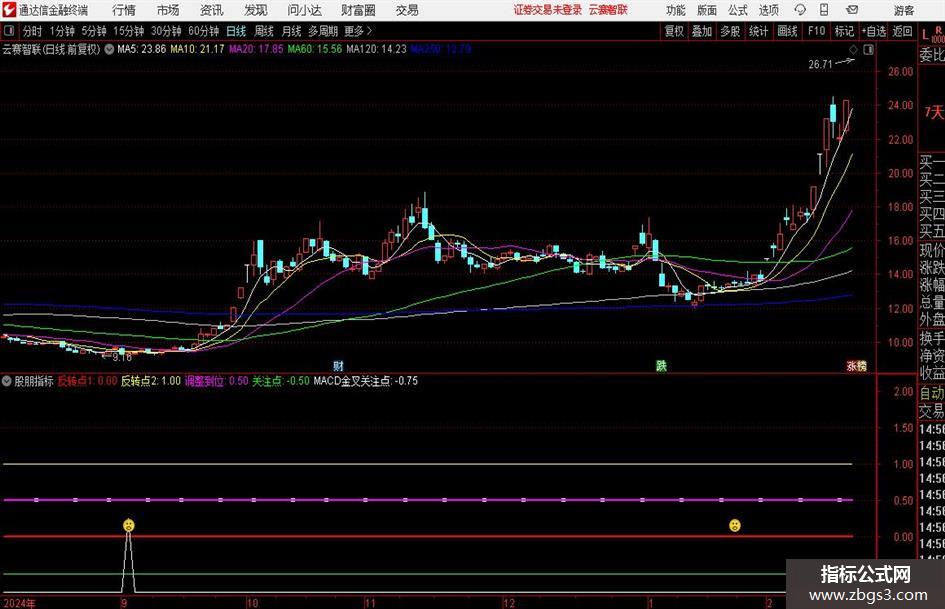Image resolution: width=945 pixels, height=609 pixels.
Task: Toggle the right panel icon atop chart
Action: pyautogui.click(x=868, y=50)
